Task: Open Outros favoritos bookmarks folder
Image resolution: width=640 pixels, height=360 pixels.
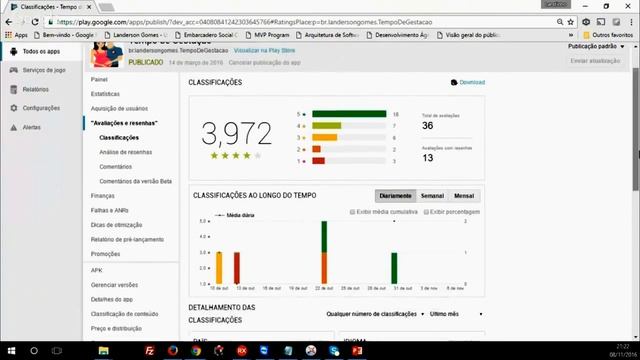Action: point(608,36)
